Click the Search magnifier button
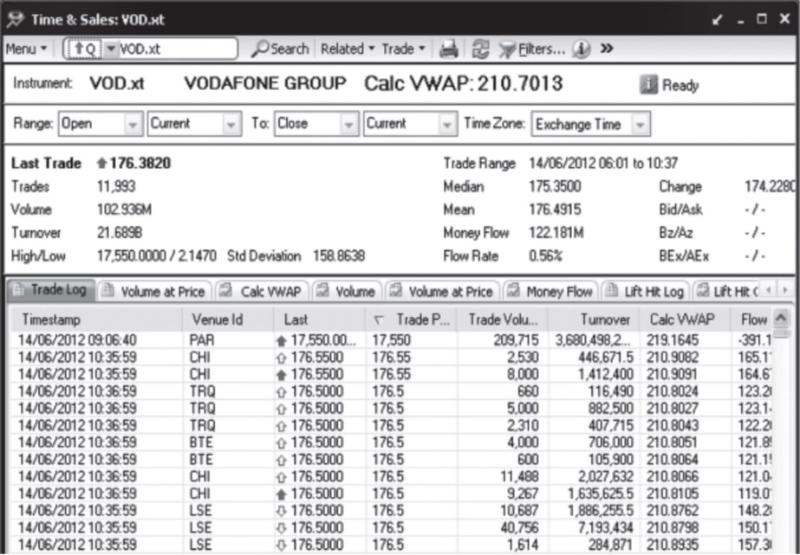The image size is (800, 555). (x=281, y=49)
